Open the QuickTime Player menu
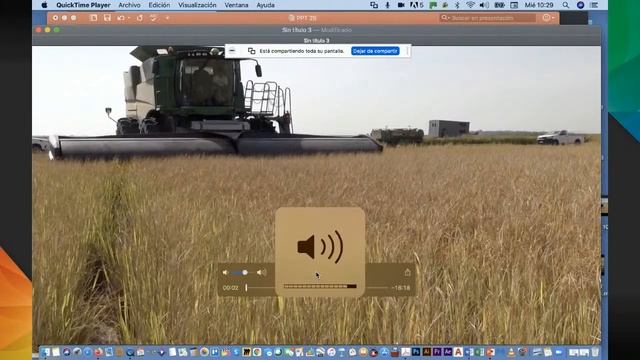Image resolution: width=640 pixels, height=360 pixels. tap(83, 5)
